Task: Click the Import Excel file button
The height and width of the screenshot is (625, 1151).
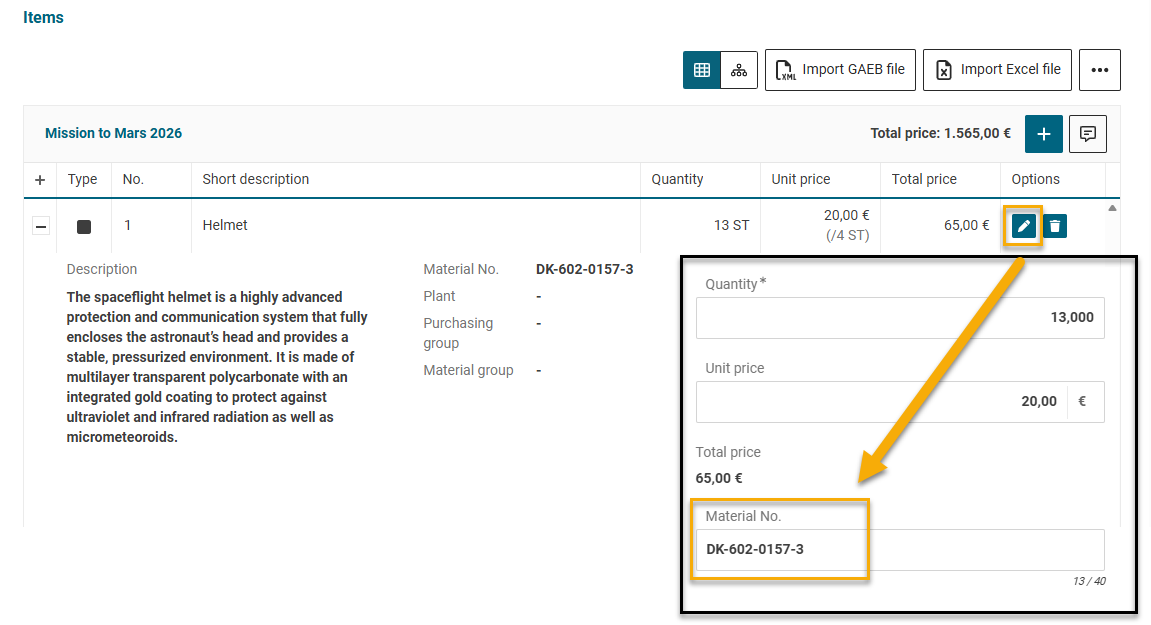Action: pyautogui.click(x=997, y=70)
